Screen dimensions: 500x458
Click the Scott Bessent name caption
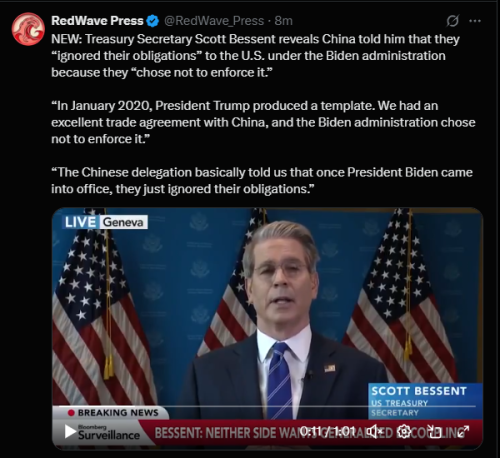tap(419, 391)
